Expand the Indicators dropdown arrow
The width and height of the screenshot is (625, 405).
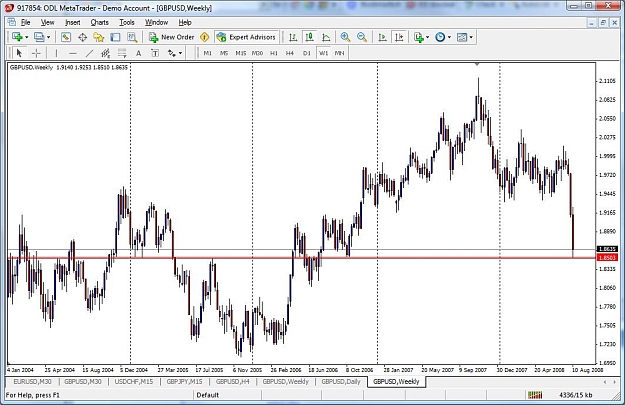pyautogui.click(x=427, y=37)
